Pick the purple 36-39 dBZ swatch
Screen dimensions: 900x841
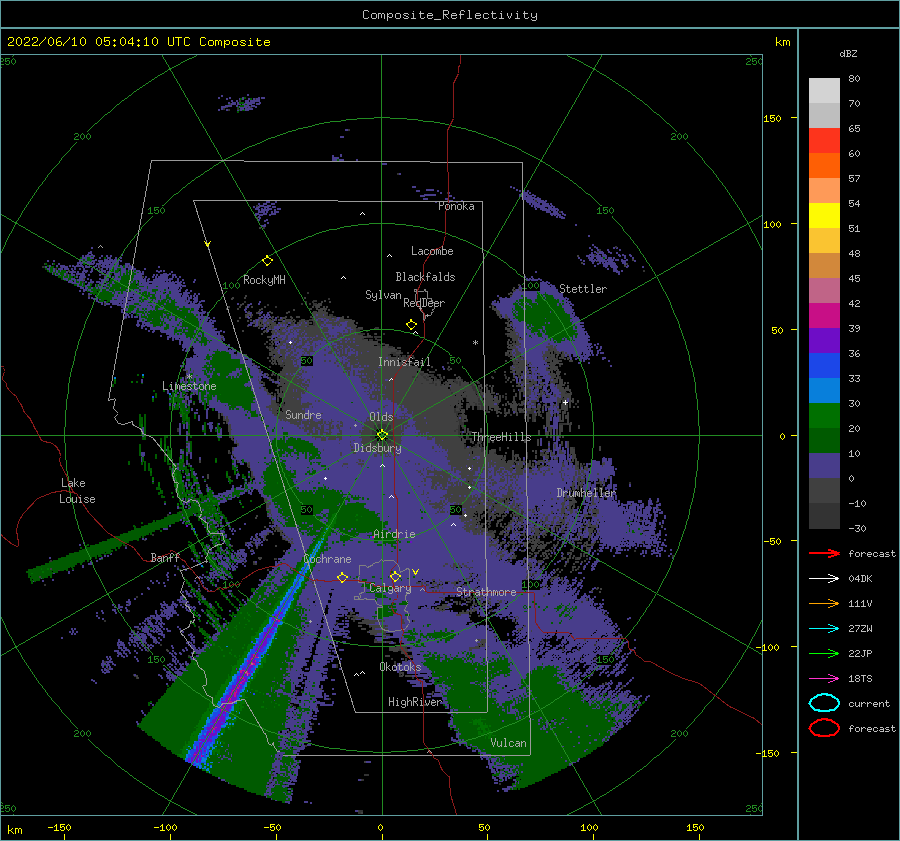coord(824,341)
